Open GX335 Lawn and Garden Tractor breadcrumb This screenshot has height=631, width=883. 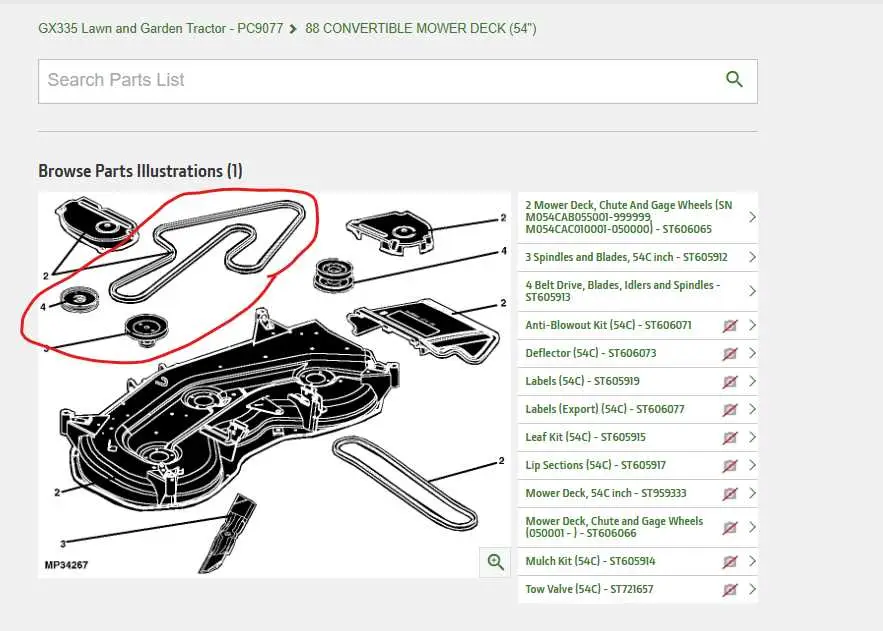tap(160, 28)
